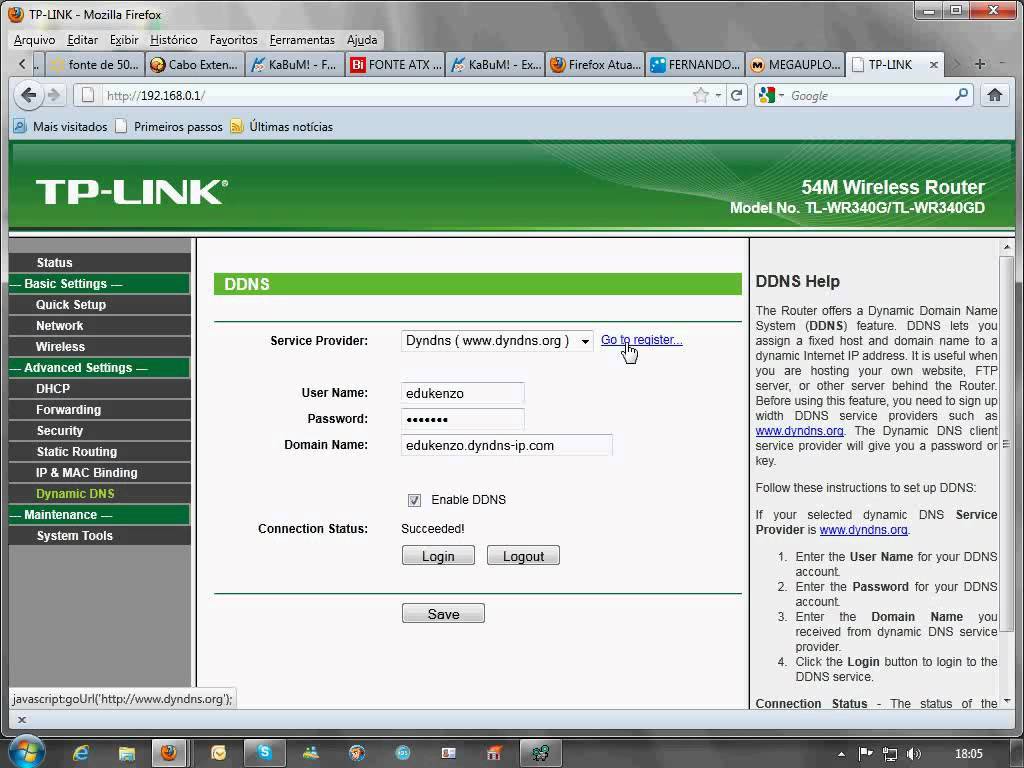Open the Firefox home page icon
This screenshot has height=768, width=1024.
pyautogui.click(x=995, y=95)
